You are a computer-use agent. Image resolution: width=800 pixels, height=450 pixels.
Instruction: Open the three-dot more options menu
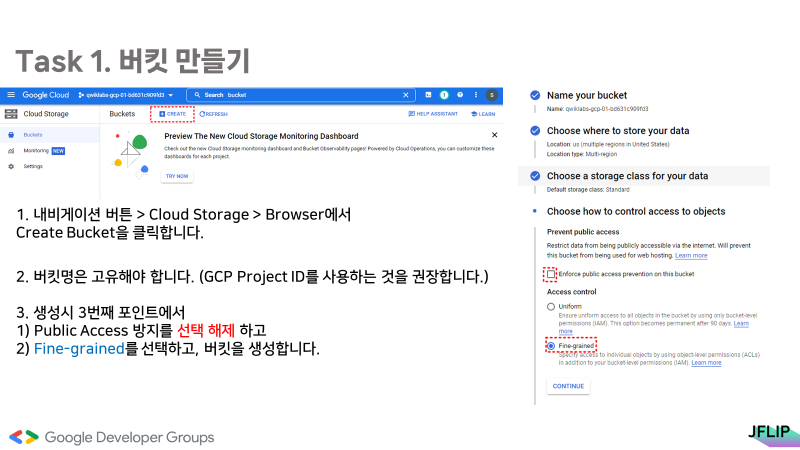[476, 95]
